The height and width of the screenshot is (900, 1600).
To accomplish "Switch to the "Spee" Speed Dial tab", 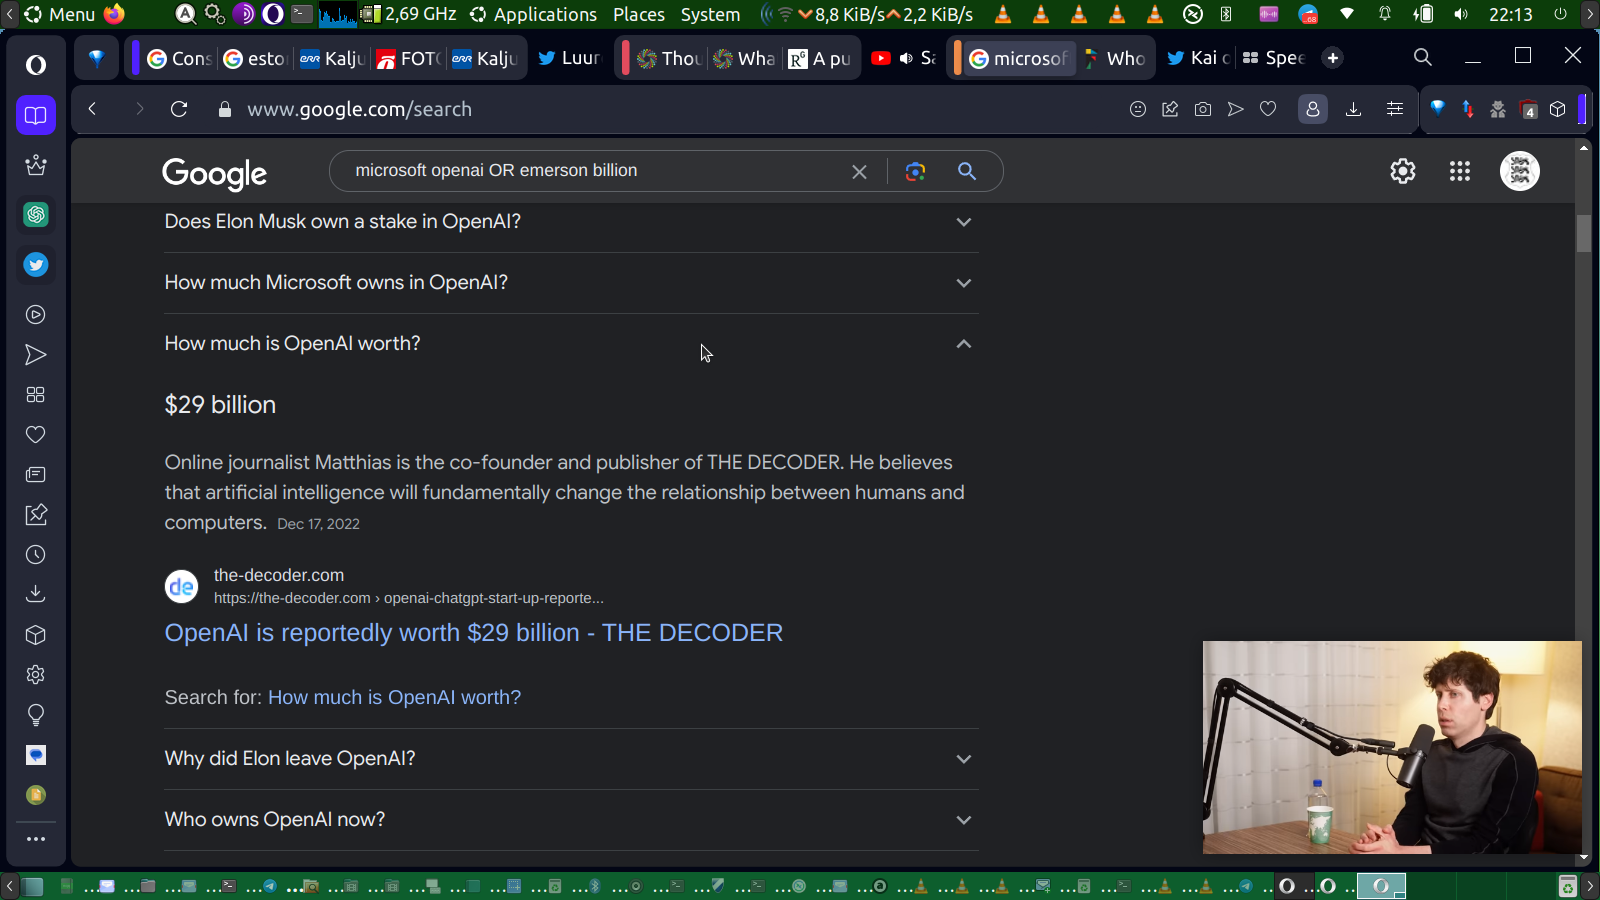I will tap(1273, 58).
